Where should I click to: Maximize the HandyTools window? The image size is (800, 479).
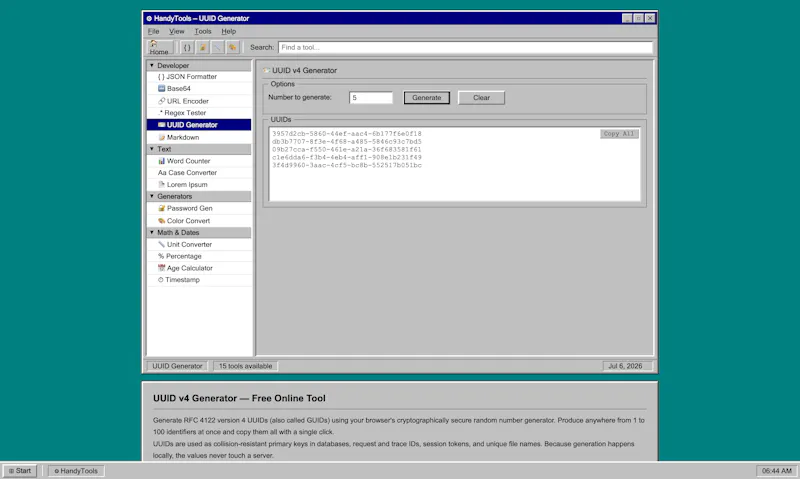coord(638,18)
